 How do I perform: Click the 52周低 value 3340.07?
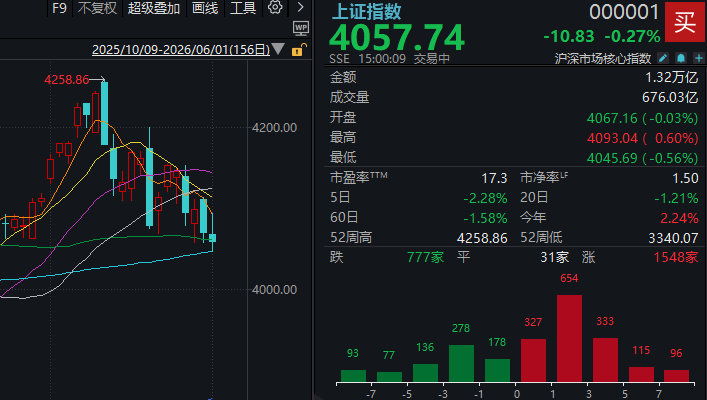[673, 238]
